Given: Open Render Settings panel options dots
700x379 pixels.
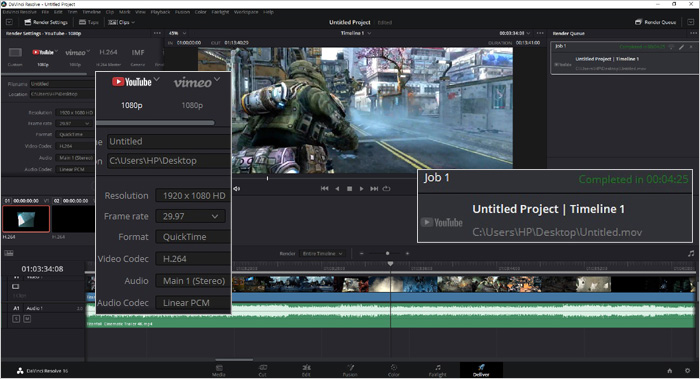Looking at the screenshot, I should pos(157,33).
